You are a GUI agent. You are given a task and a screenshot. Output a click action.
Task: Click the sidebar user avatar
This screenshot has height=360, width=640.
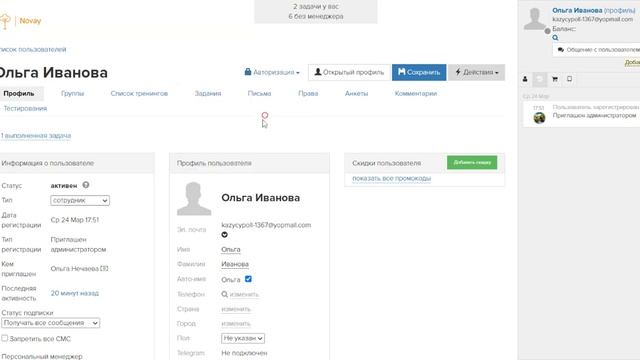click(535, 19)
